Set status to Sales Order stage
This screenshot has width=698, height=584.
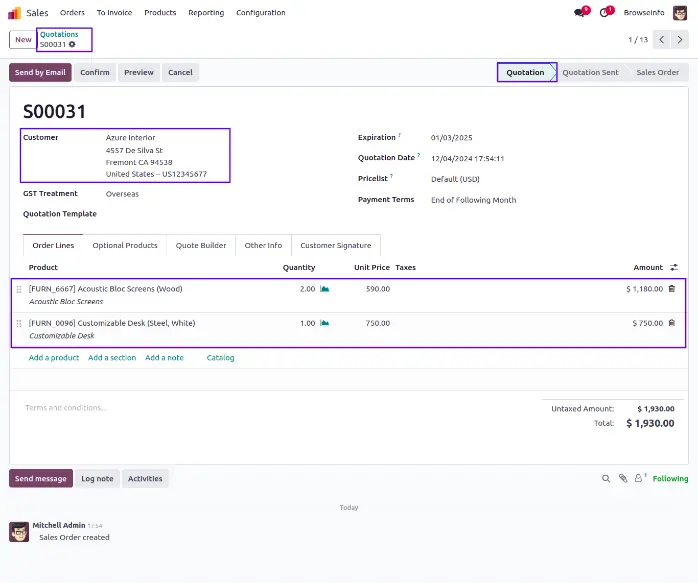[657, 73]
